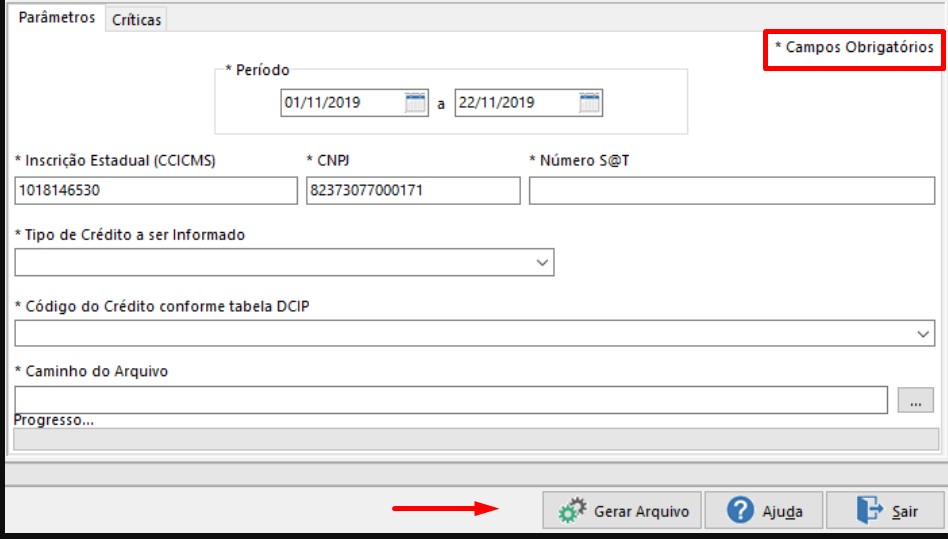The height and width of the screenshot is (539, 948).
Task: Click the Caminho do Arquivo text field
Action: [x=451, y=400]
